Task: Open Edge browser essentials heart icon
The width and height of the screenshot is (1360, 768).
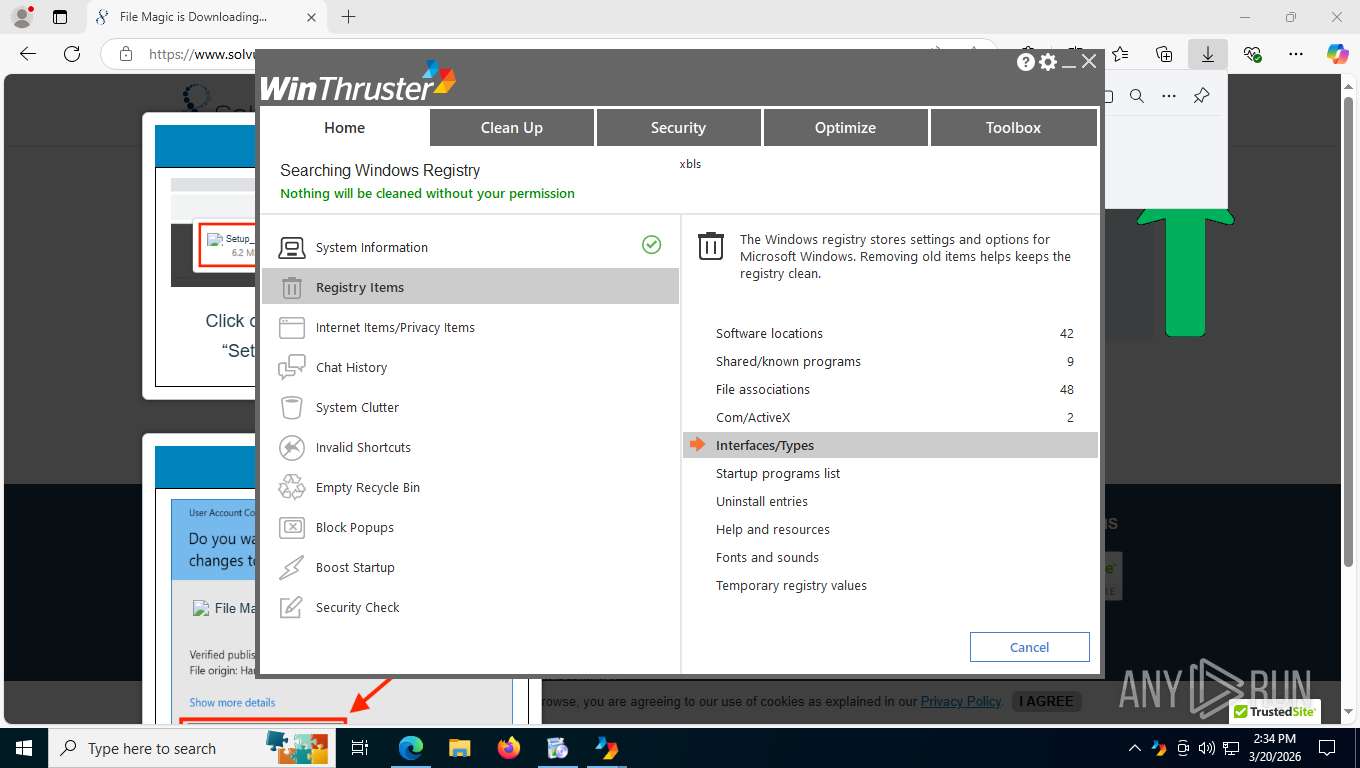Action: (1252, 54)
